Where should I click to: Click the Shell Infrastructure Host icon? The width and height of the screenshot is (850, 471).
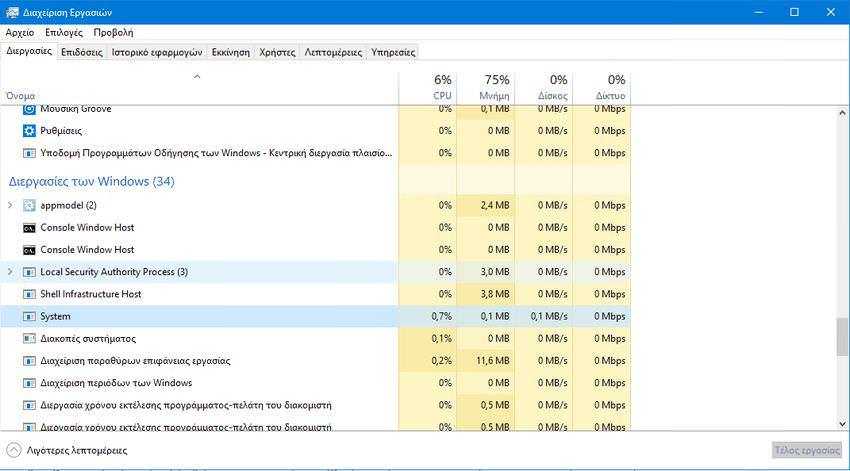[29, 294]
